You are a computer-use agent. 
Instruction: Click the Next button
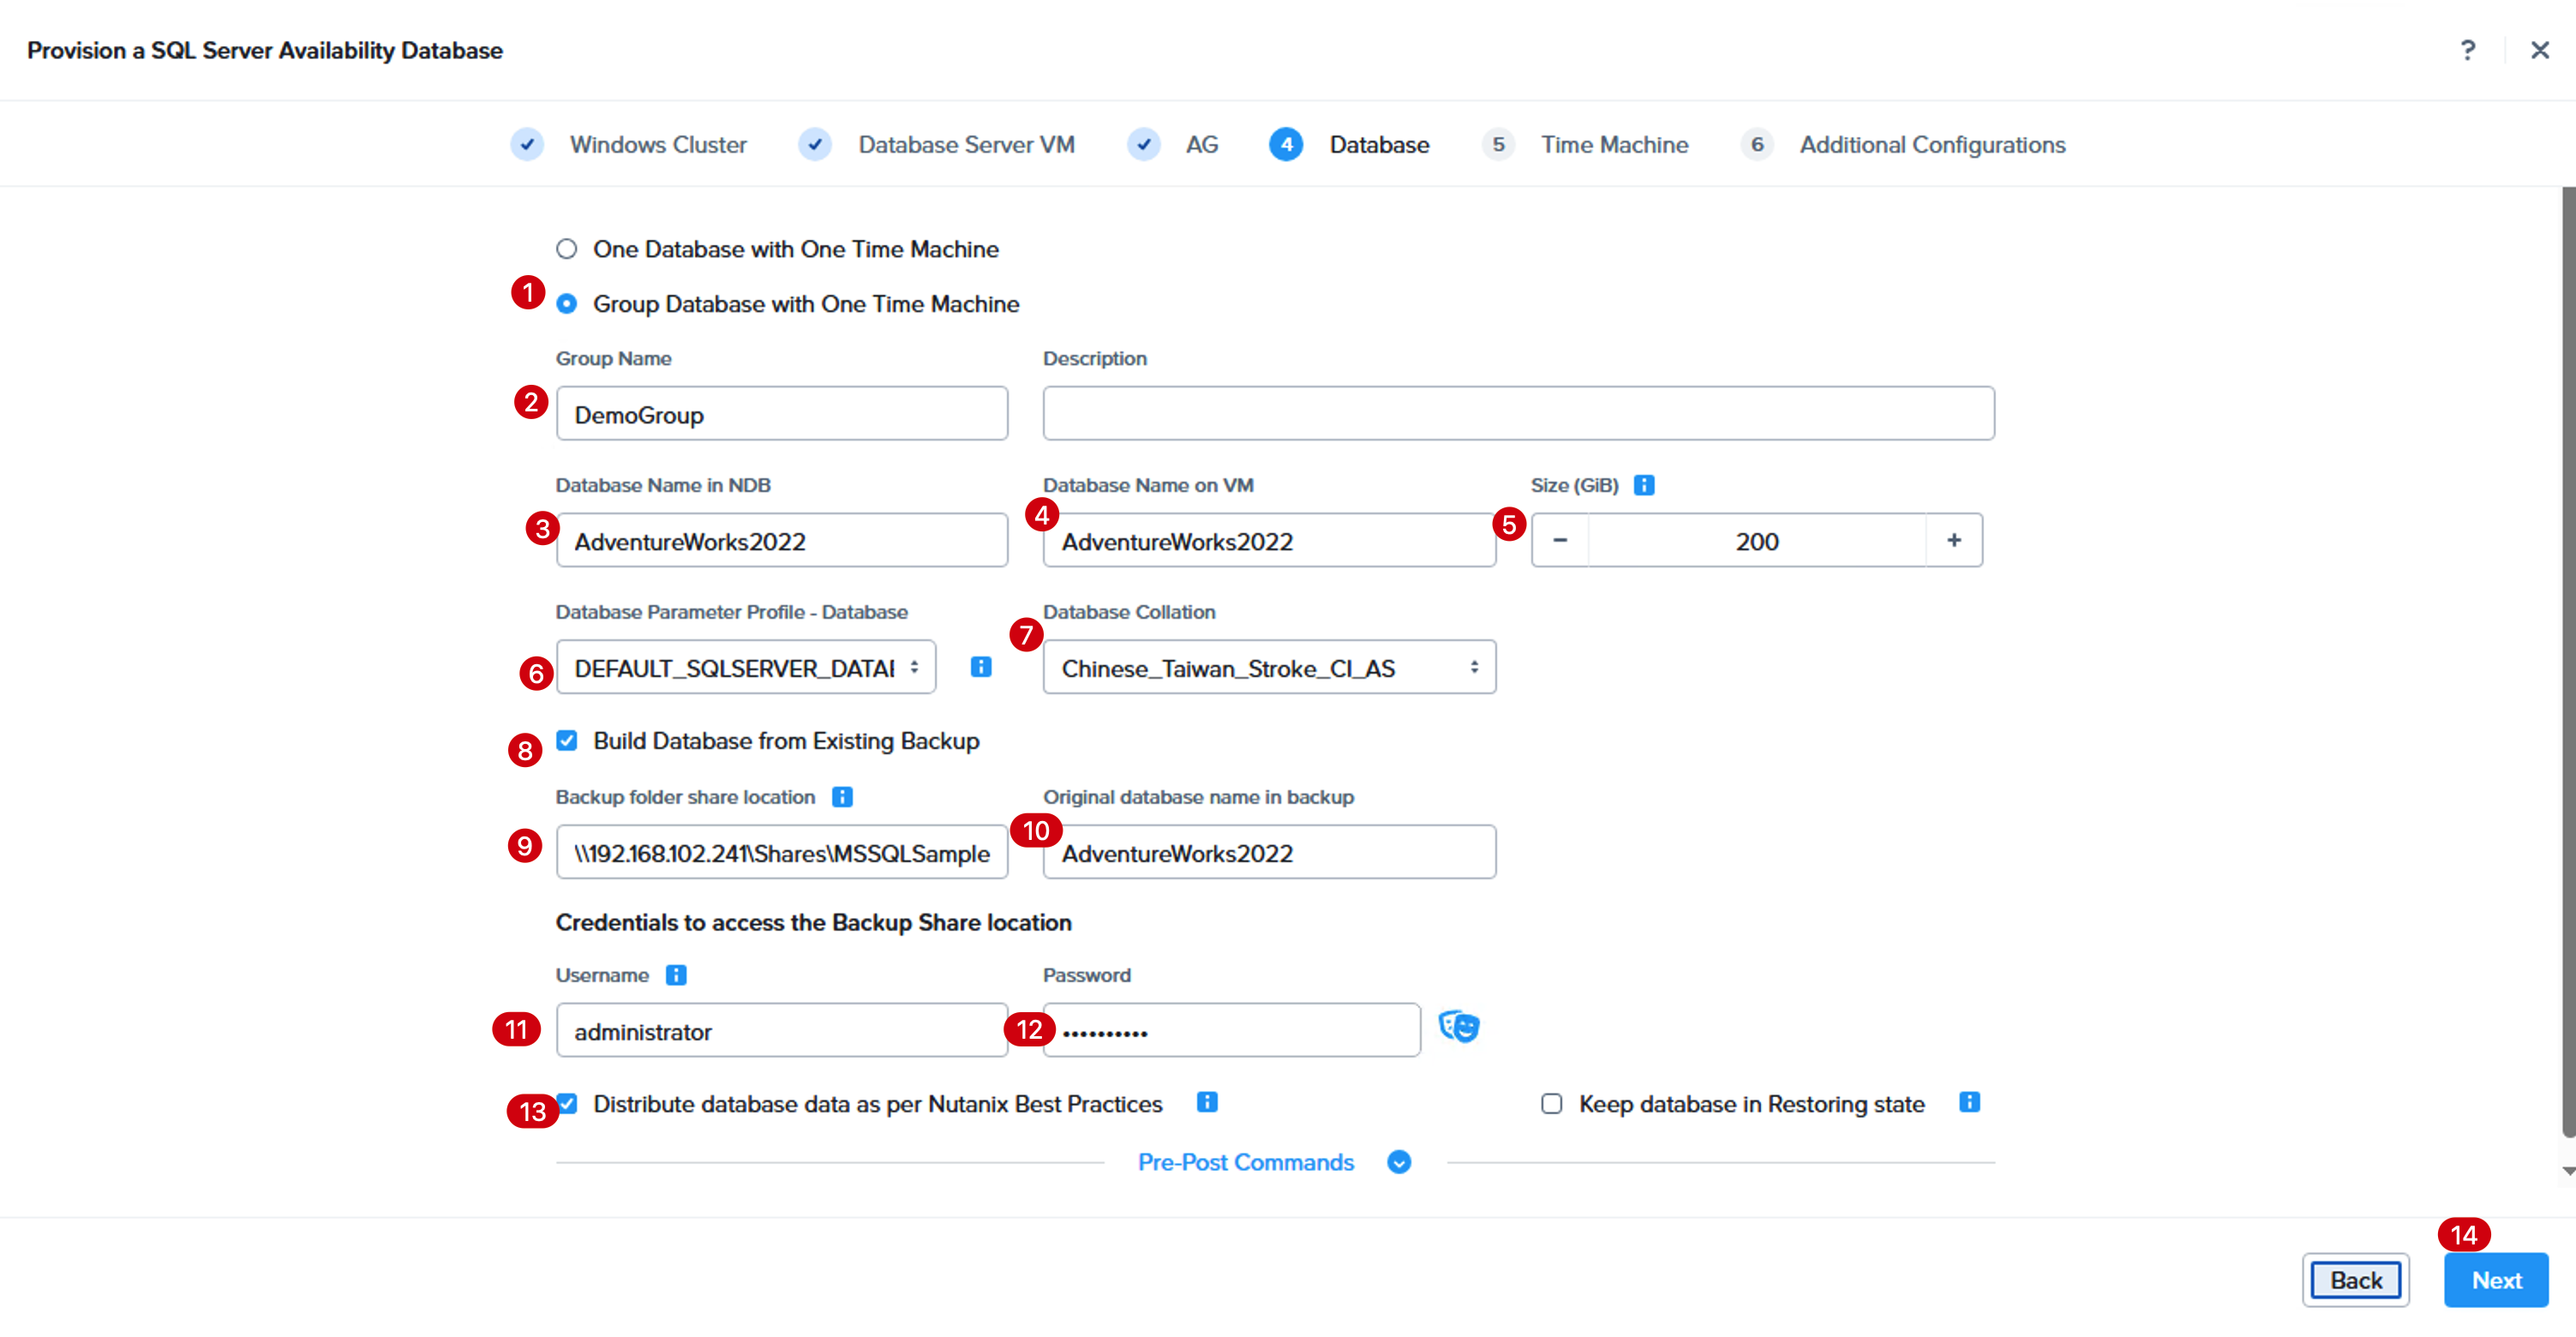pos(2496,1280)
